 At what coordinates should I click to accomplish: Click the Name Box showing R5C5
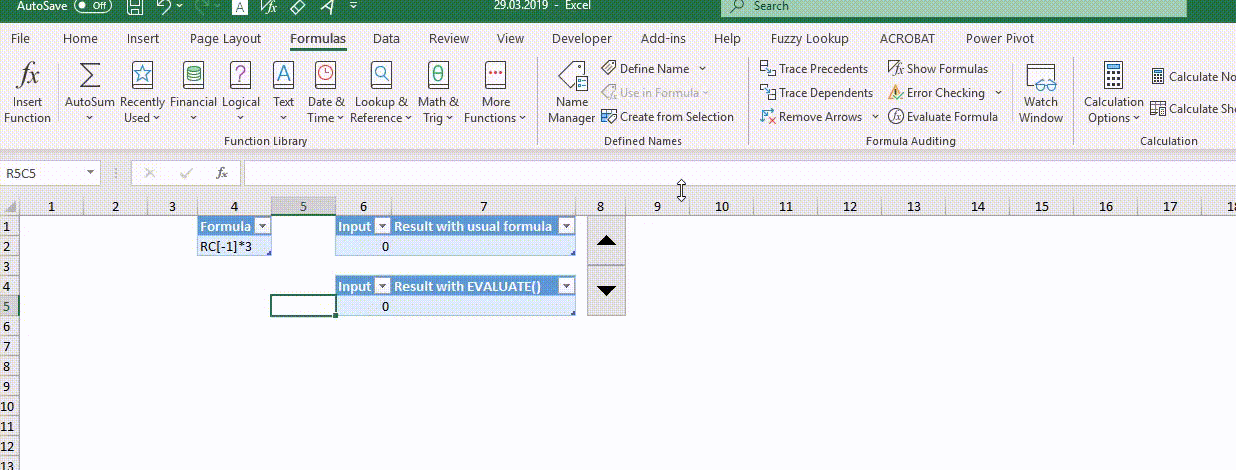[42, 173]
